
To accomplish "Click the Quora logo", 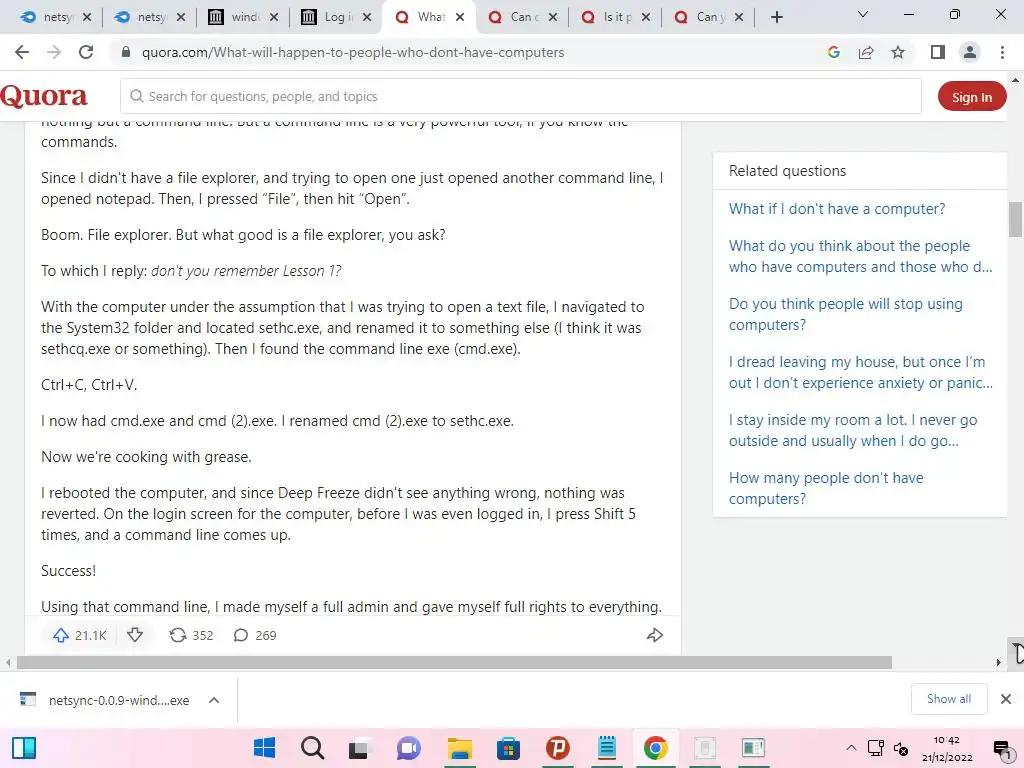I will [44, 96].
